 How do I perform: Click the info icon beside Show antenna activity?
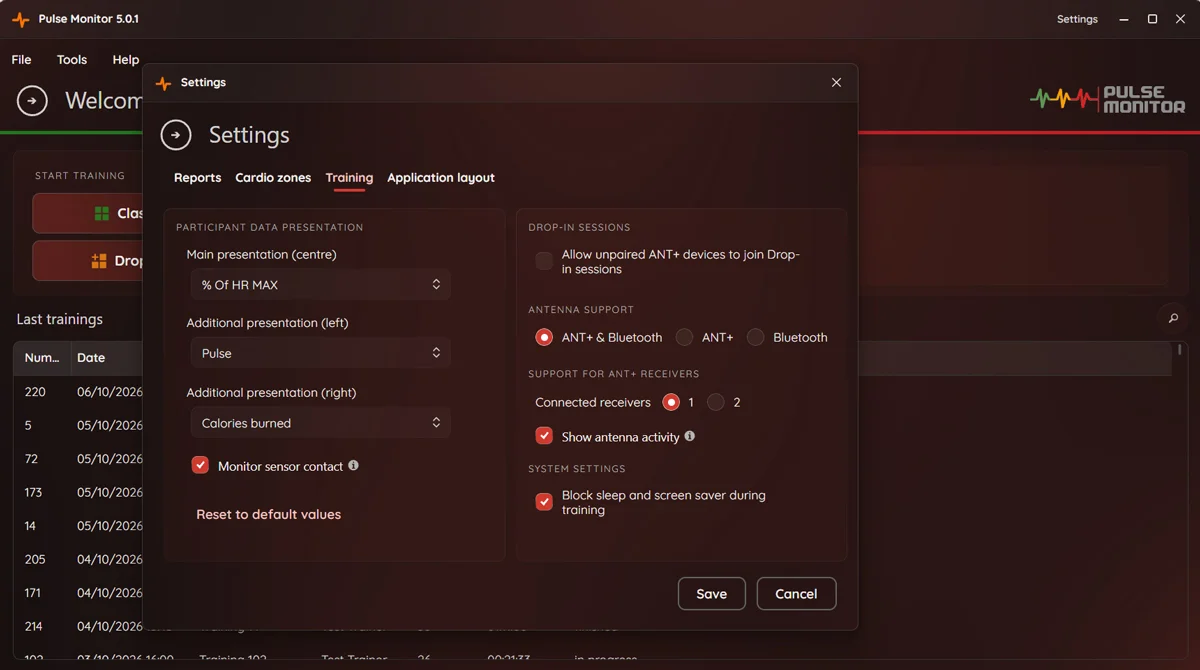(689, 437)
